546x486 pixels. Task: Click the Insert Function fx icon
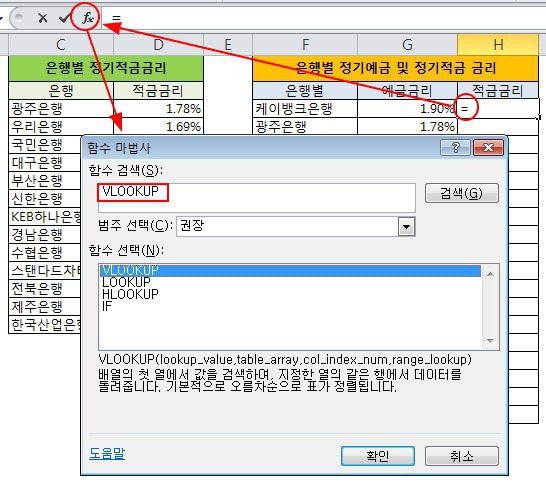pos(87,18)
